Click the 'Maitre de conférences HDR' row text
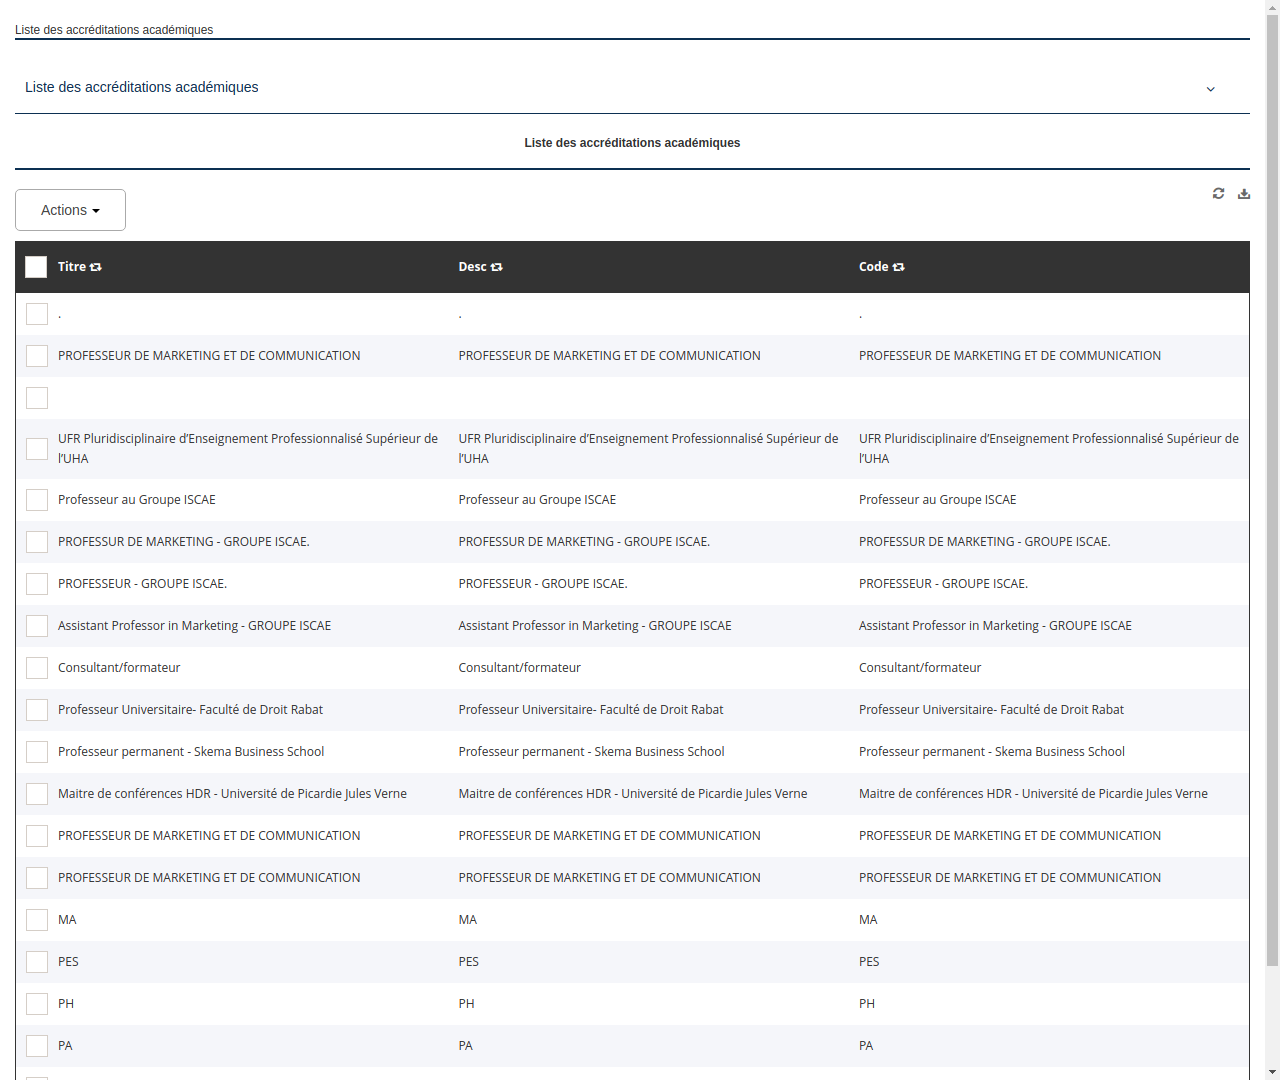This screenshot has width=1280, height=1080. click(232, 793)
